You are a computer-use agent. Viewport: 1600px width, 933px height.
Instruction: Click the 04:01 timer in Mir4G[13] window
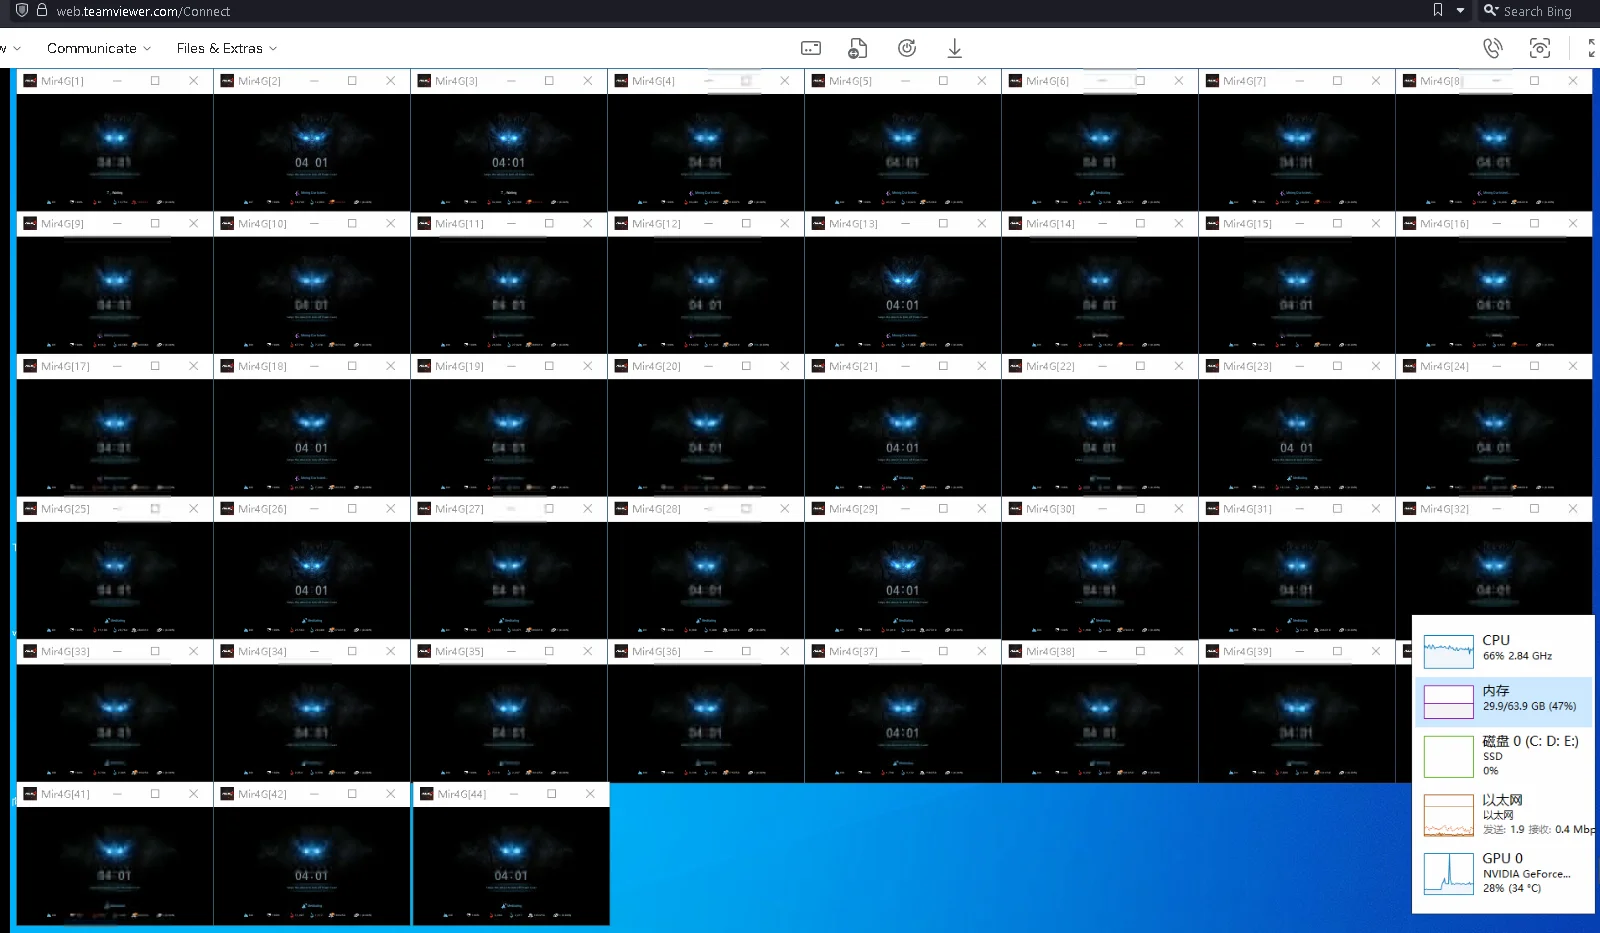902,305
